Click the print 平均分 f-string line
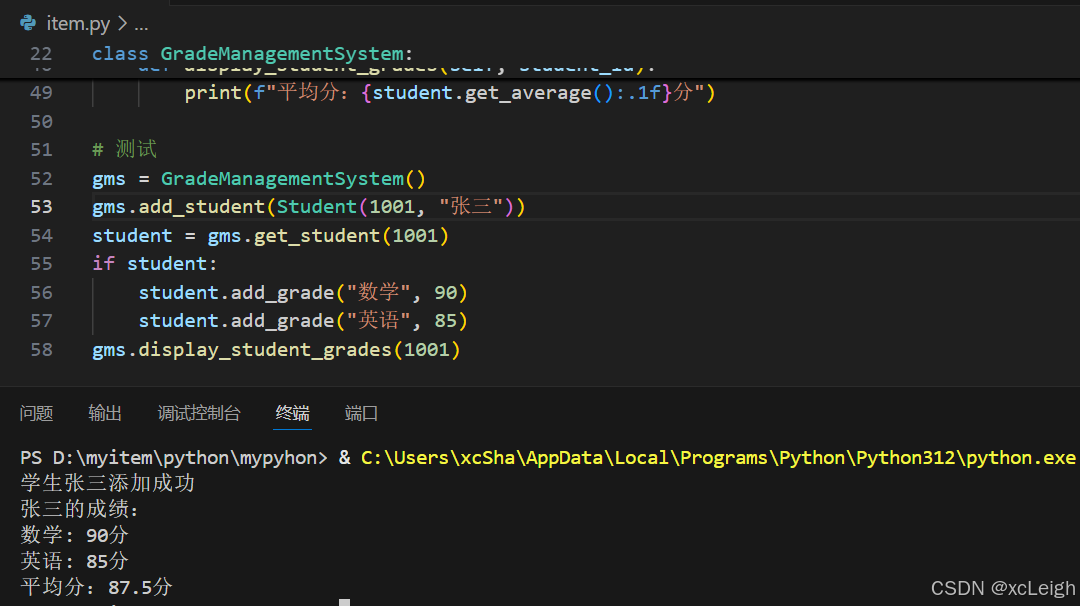 450,92
